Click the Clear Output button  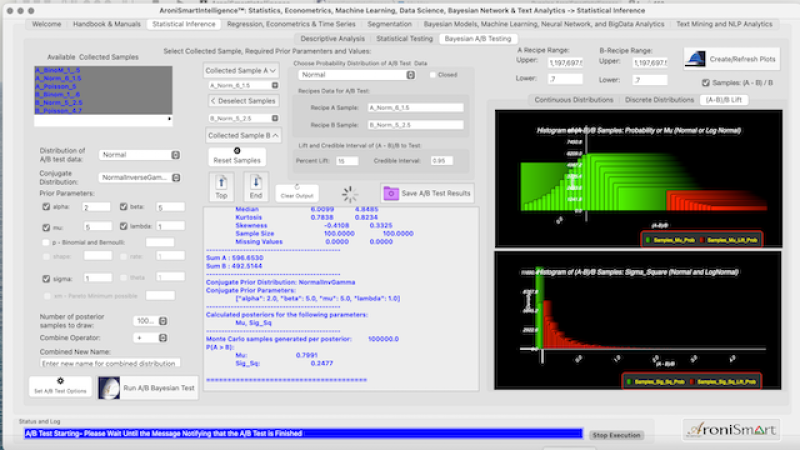[x=297, y=193]
